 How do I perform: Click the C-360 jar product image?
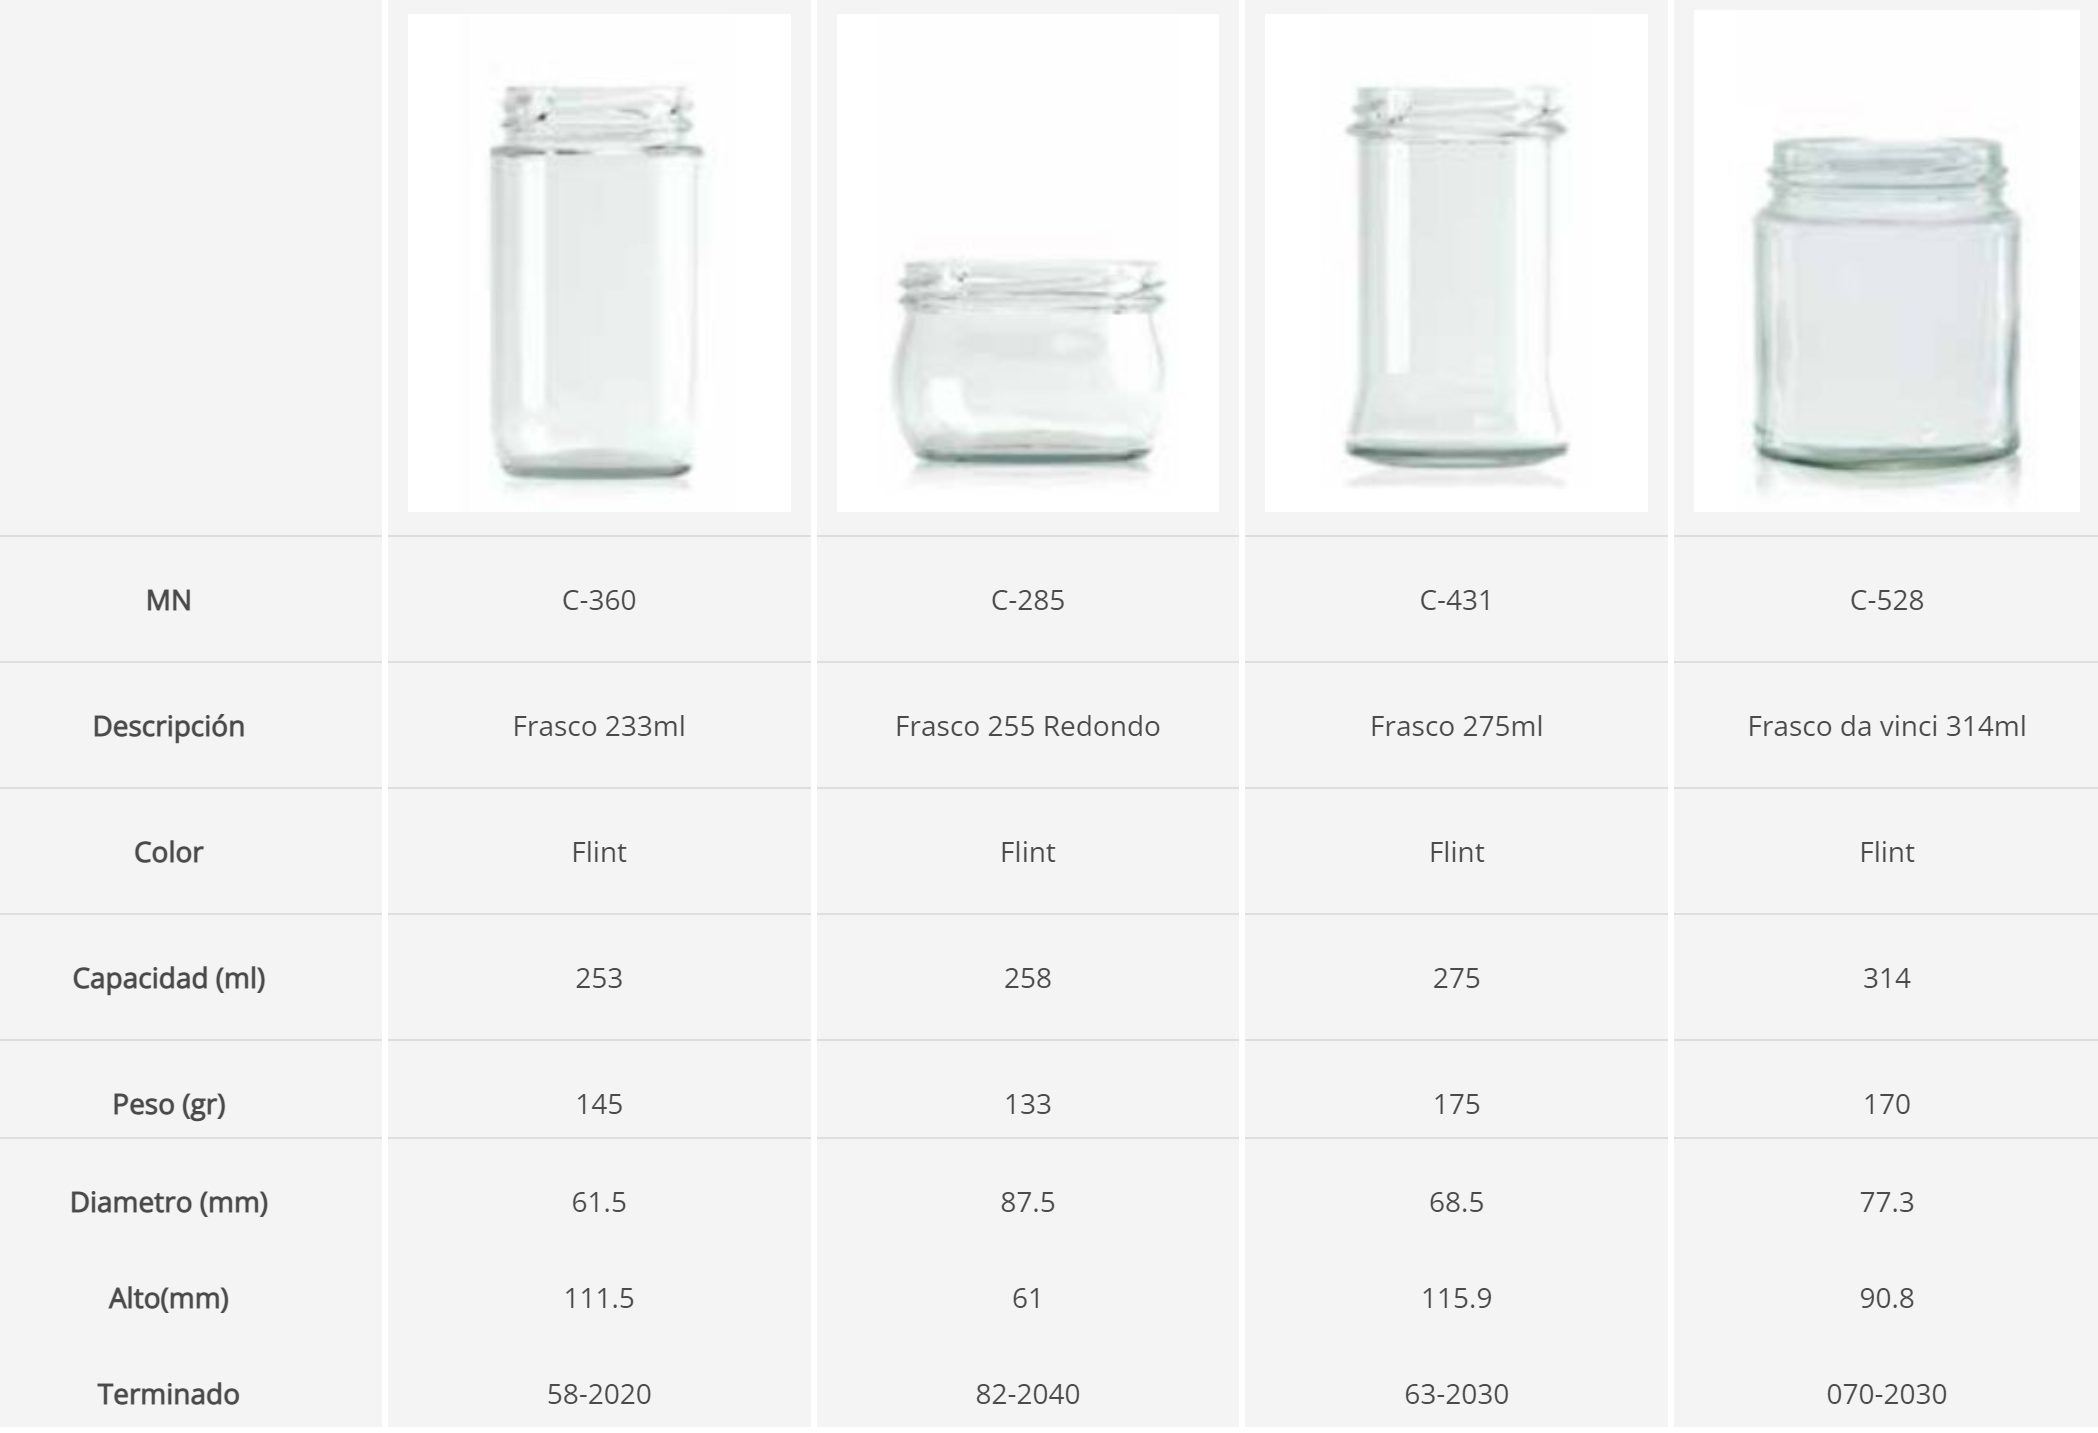click(x=598, y=263)
